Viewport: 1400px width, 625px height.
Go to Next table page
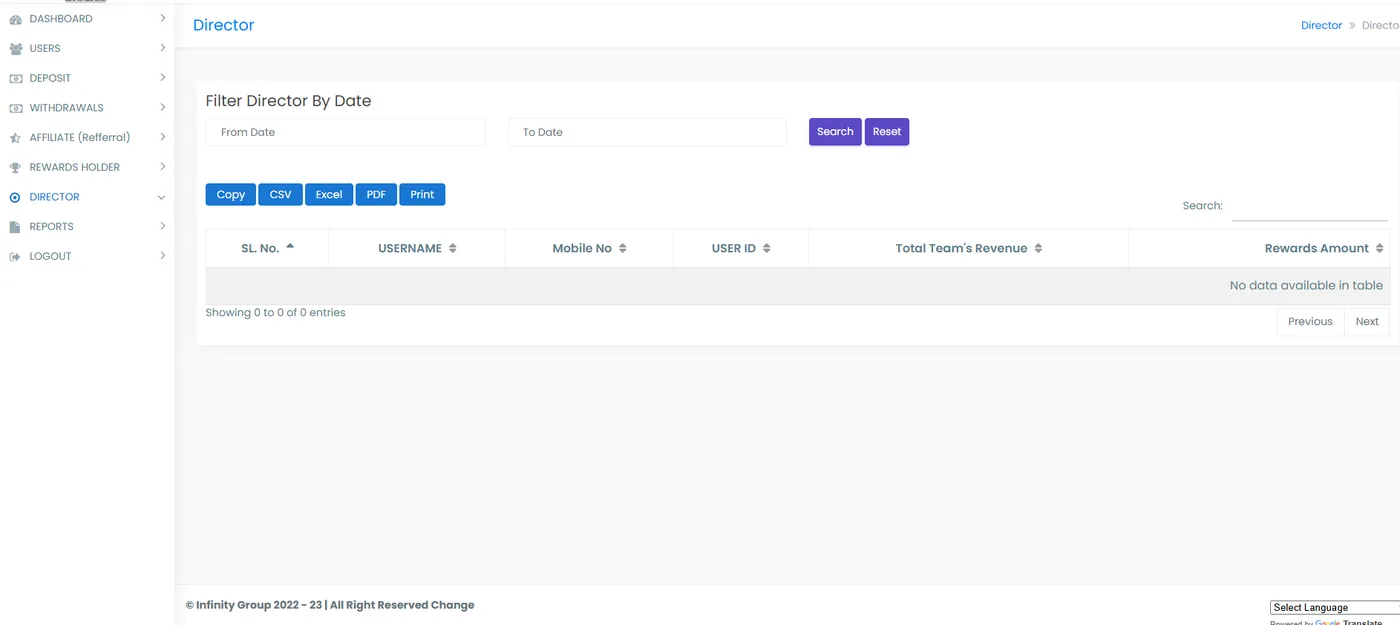tap(1367, 322)
